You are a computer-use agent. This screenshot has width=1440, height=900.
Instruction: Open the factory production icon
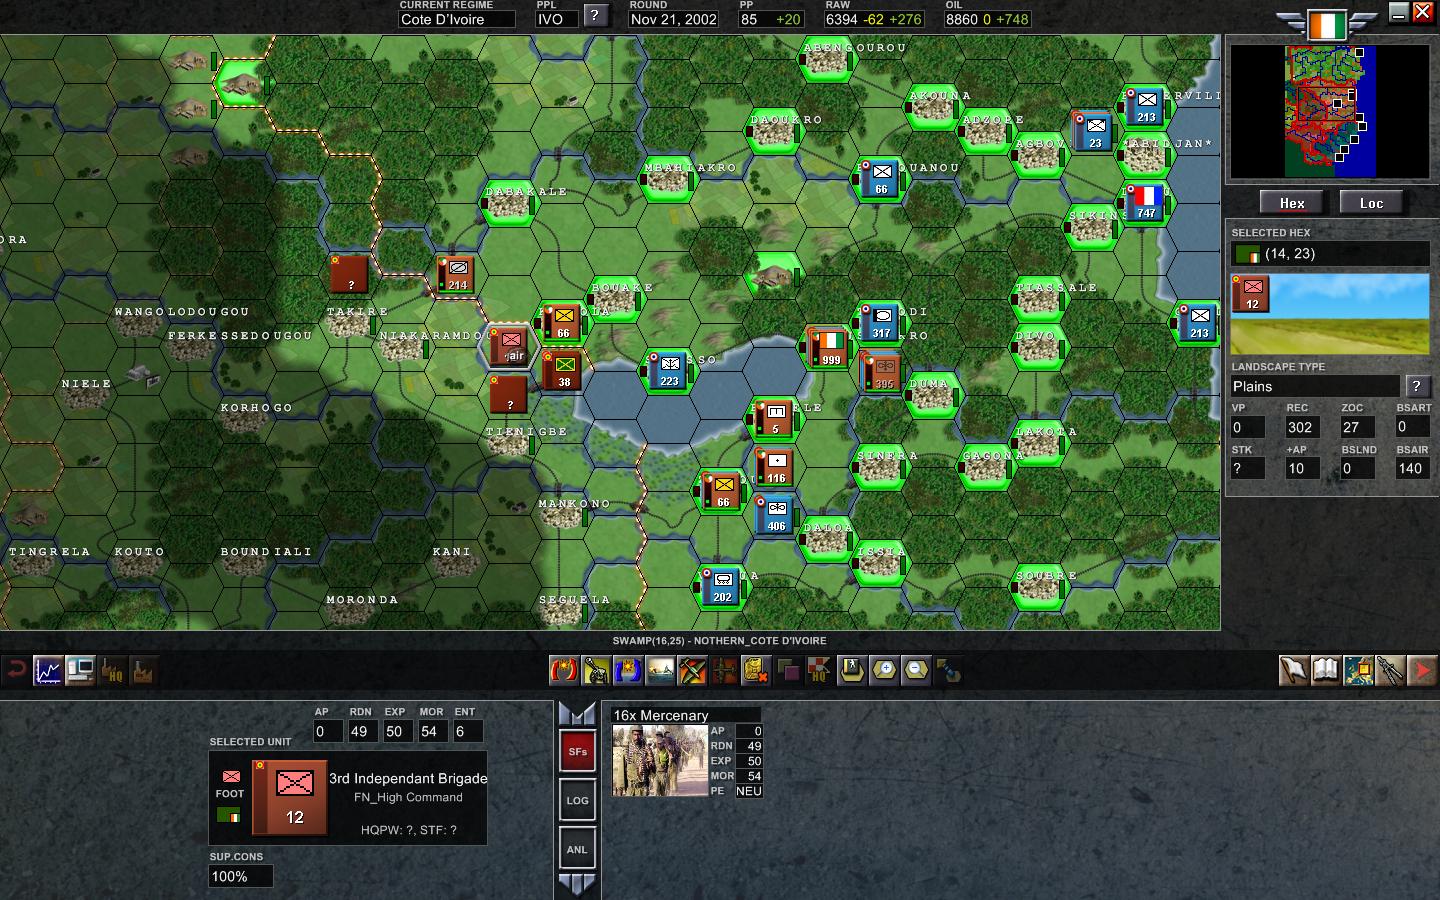[144, 670]
